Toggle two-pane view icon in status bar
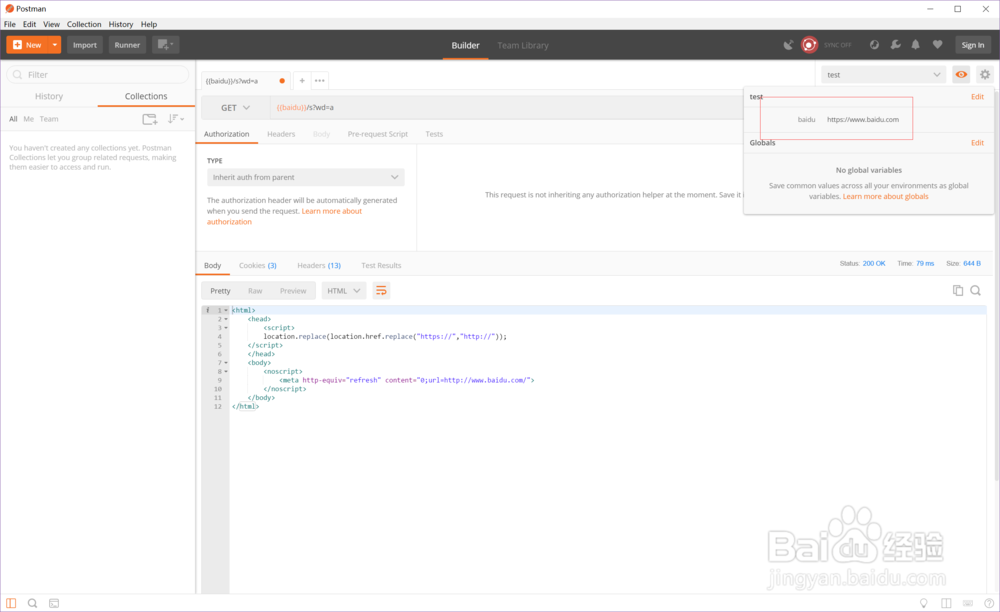The width and height of the screenshot is (1000, 612). 946,603
